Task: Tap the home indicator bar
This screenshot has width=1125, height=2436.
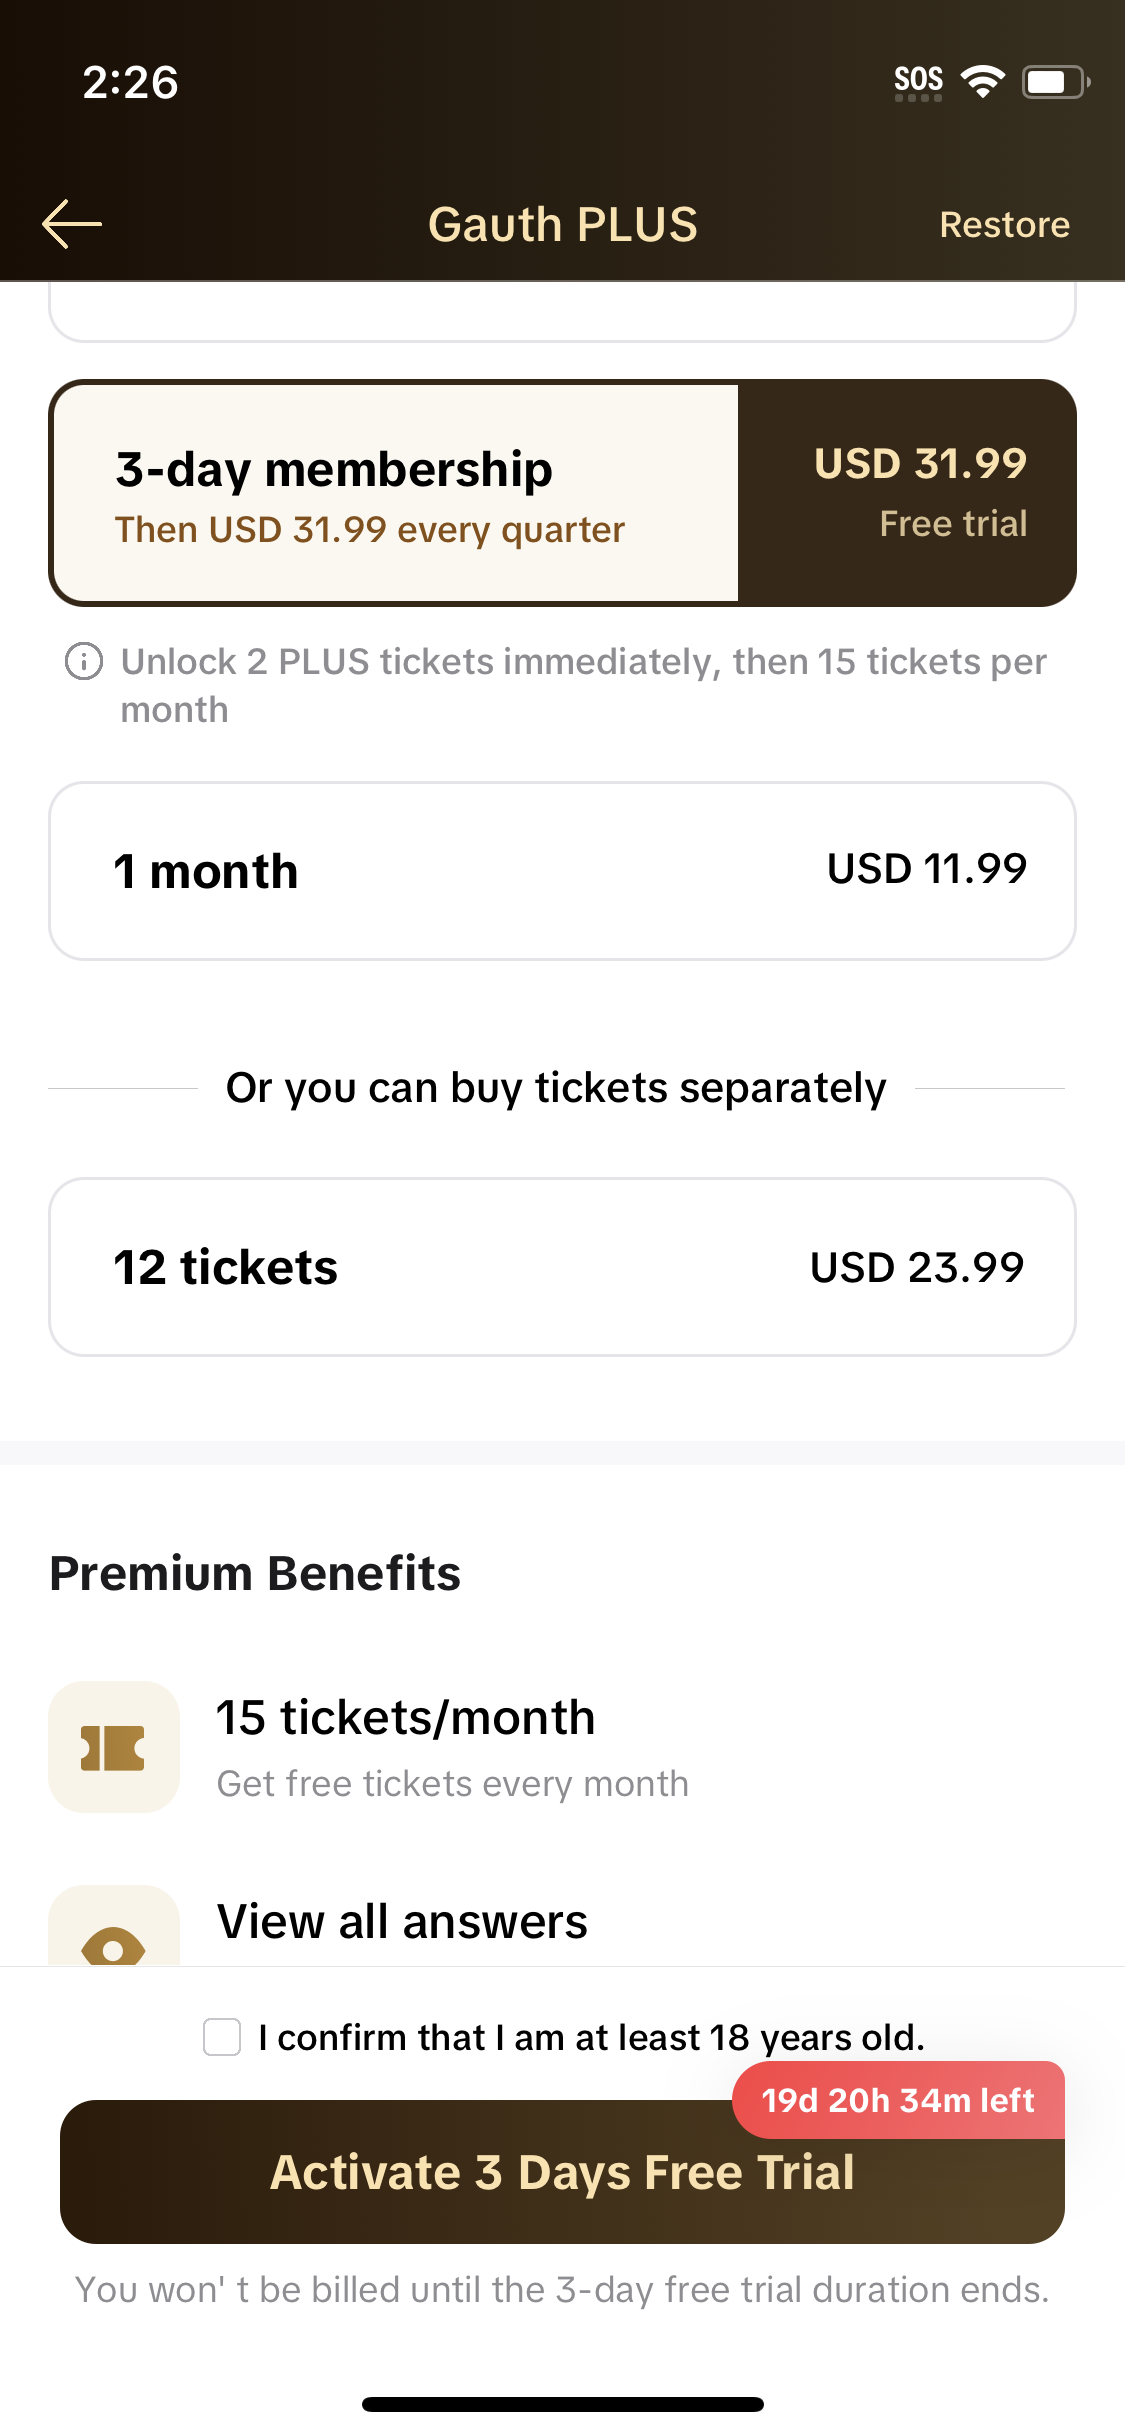Action: 562,2404
